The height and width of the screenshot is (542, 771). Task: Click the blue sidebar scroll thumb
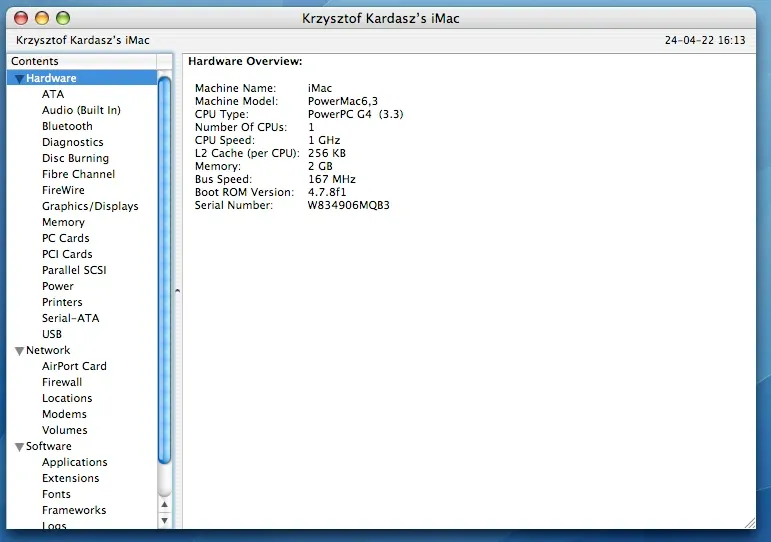coord(165,270)
